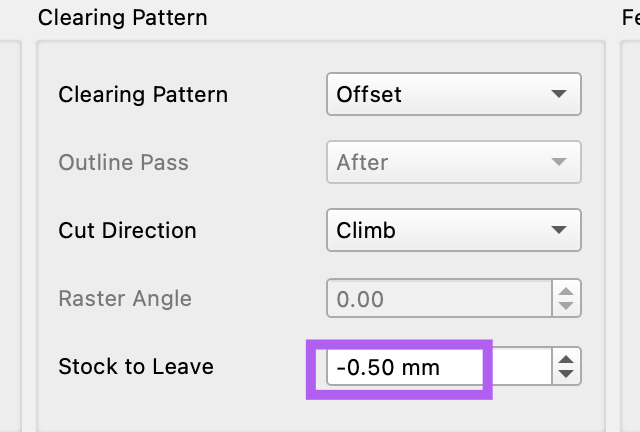Click the Cut Direction label
This screenshot has height=432, width=640.
tap(127, 231)
